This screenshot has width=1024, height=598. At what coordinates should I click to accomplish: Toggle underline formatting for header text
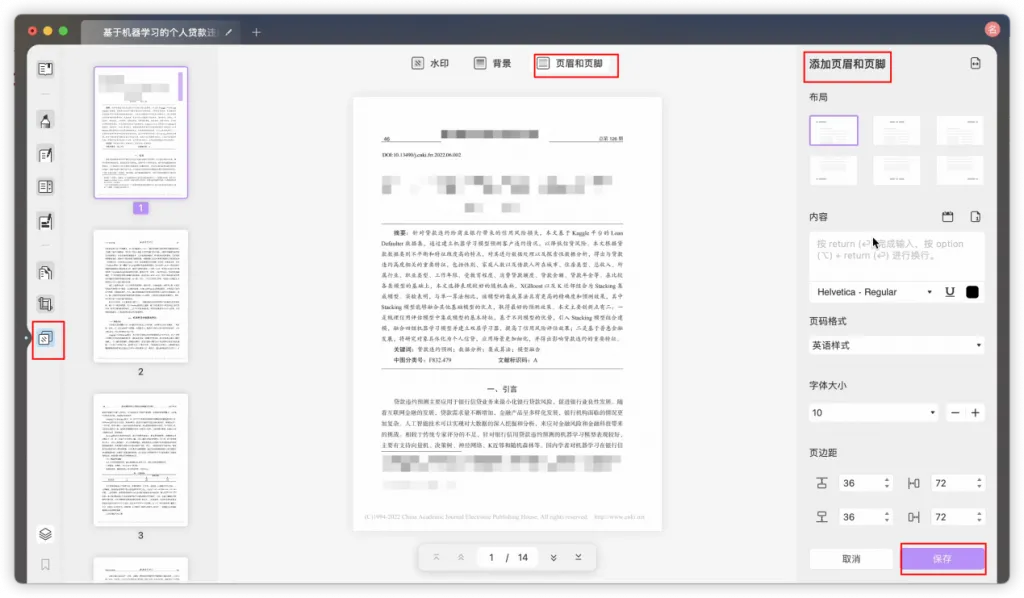[x=949, y=292]
